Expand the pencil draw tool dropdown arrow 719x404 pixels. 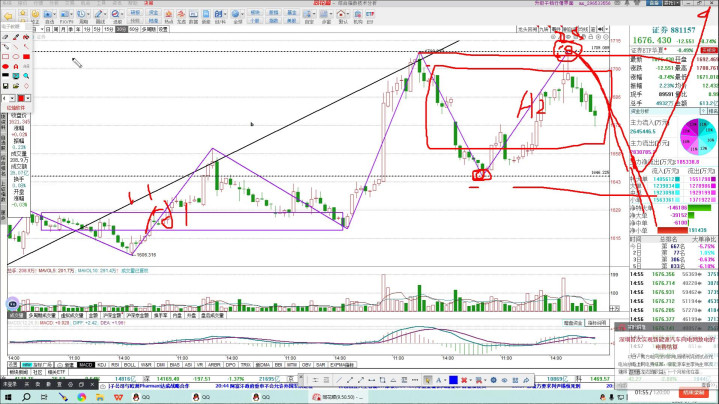pyautogui.click(x=105, y=15)
